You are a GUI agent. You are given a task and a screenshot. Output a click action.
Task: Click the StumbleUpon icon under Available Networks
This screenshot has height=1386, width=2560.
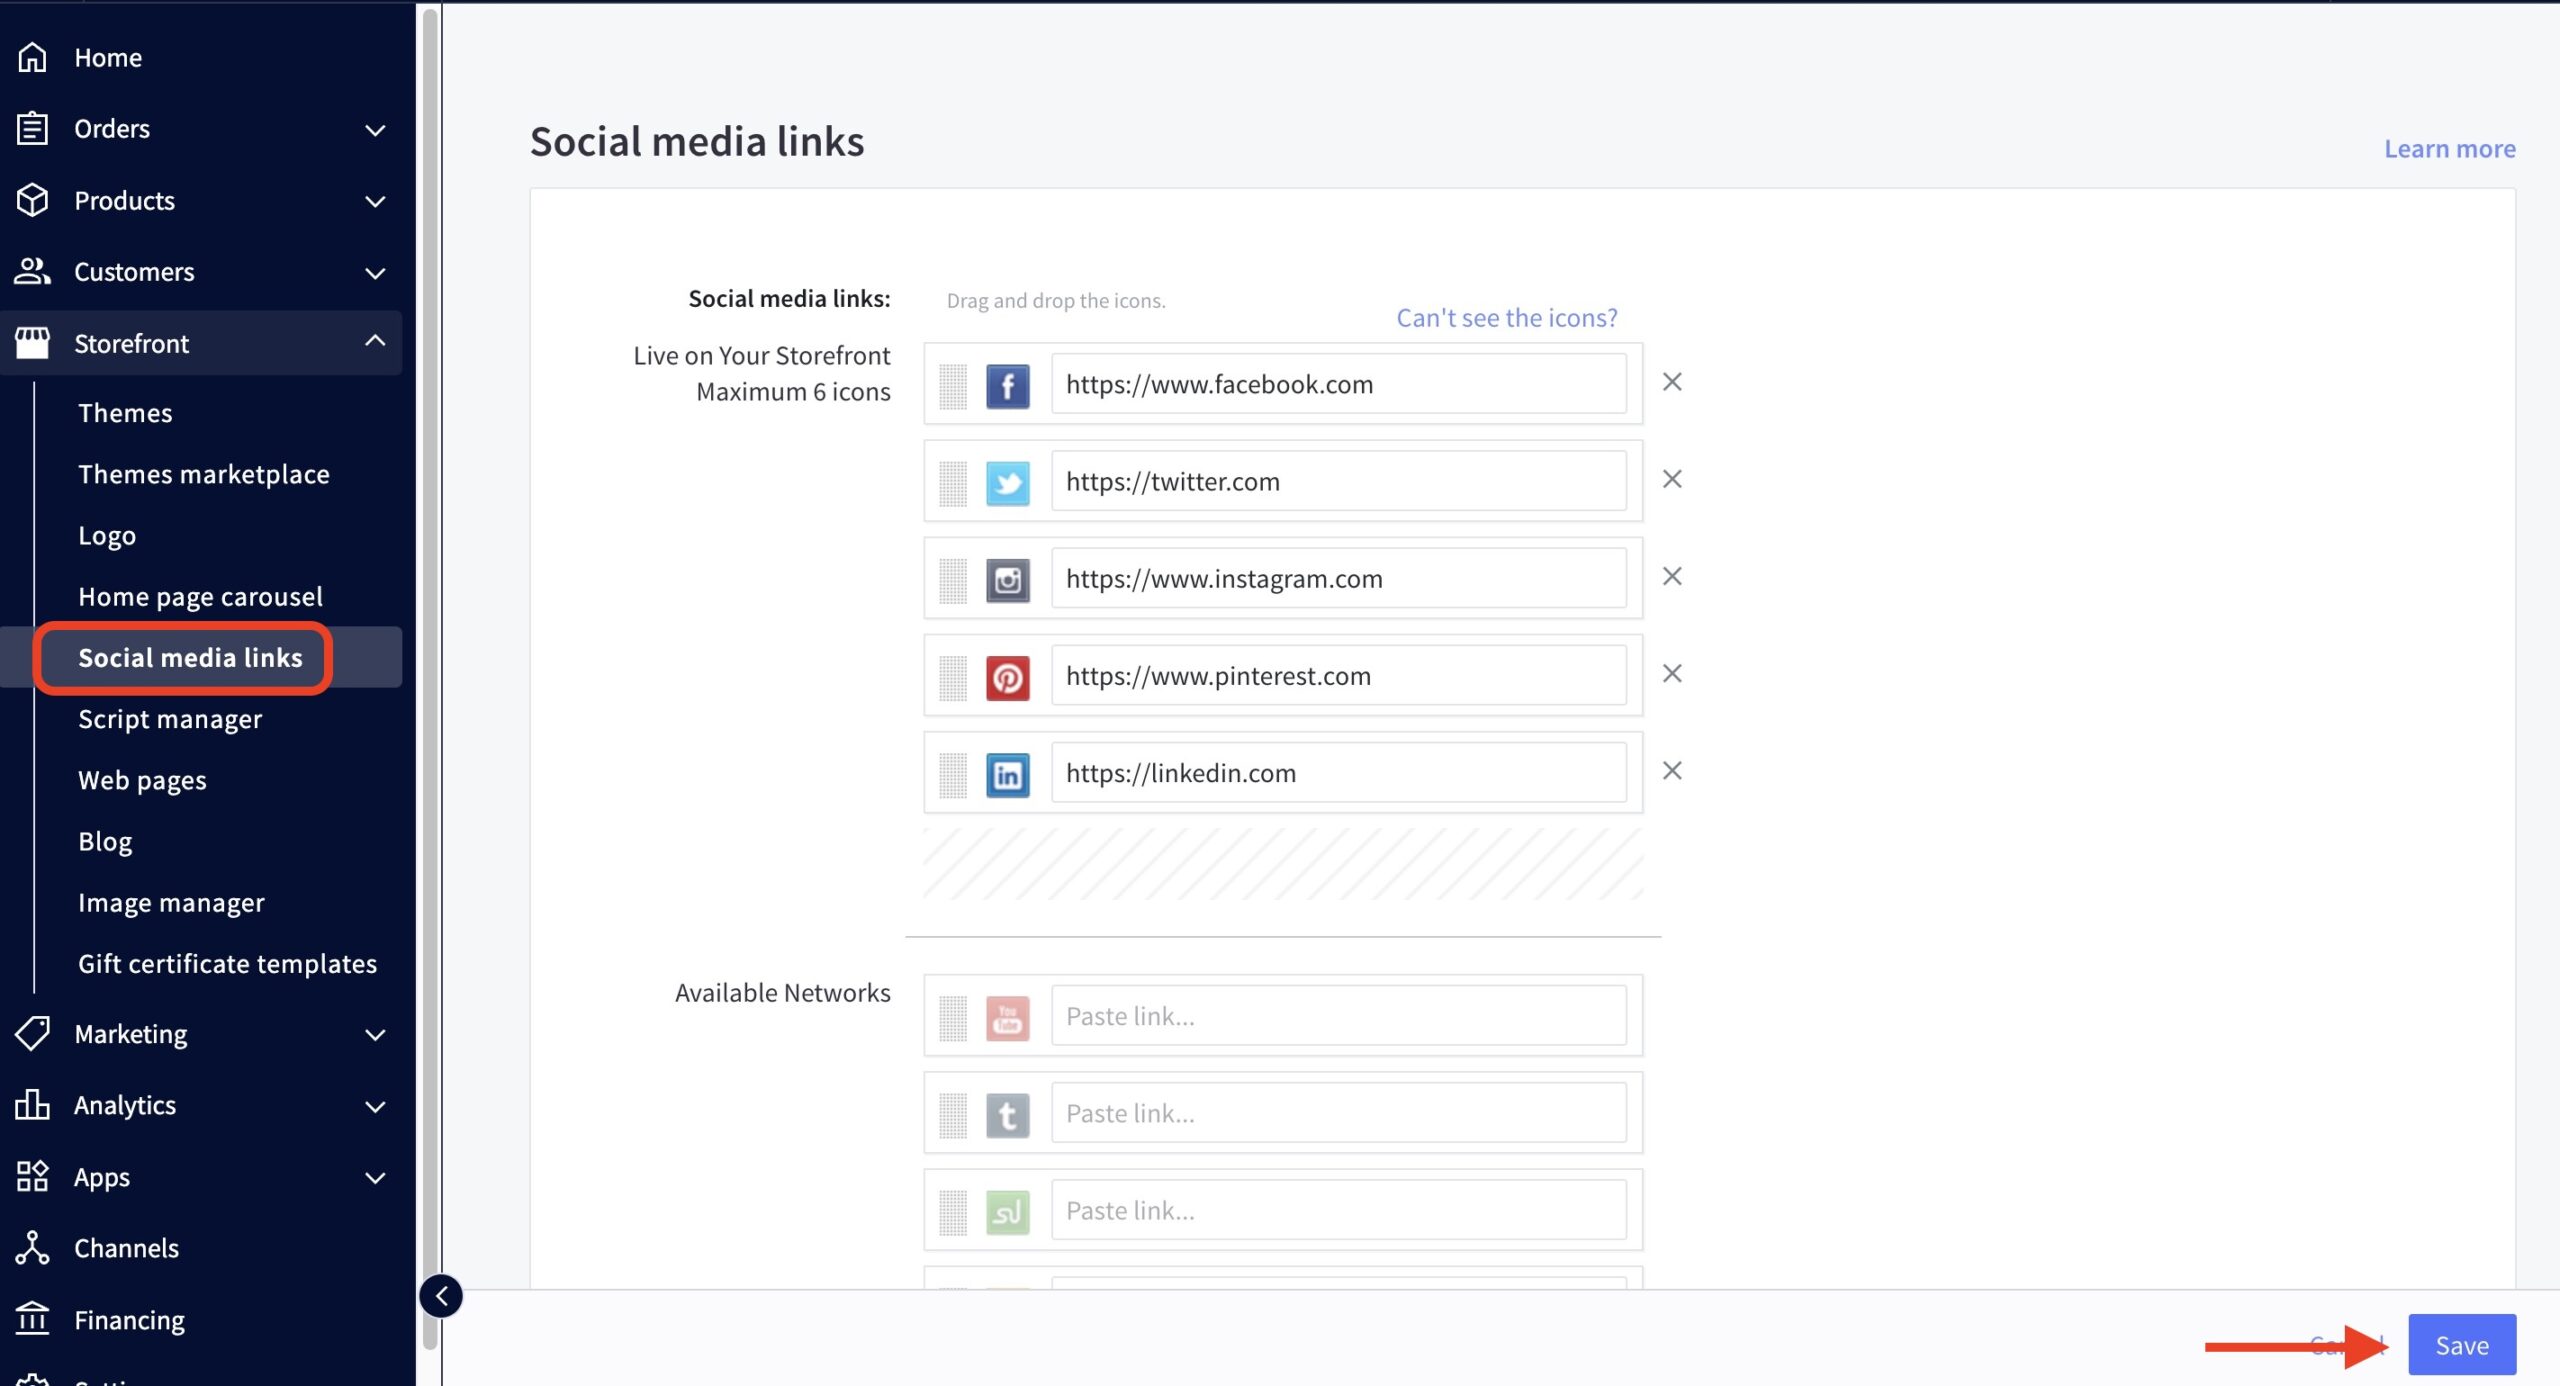1007,1211
